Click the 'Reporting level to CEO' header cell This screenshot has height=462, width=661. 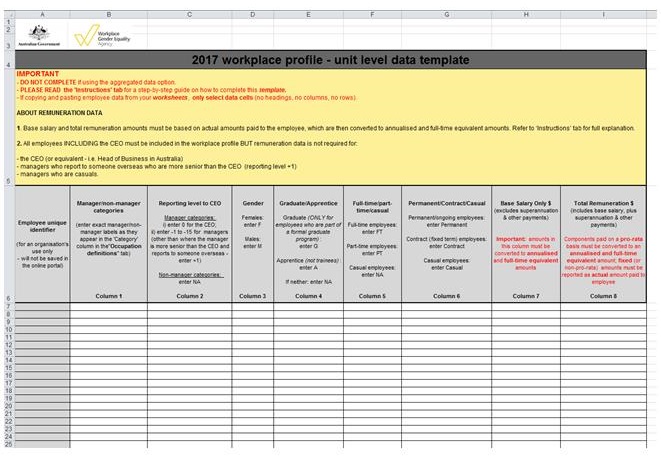coord(190,240)
